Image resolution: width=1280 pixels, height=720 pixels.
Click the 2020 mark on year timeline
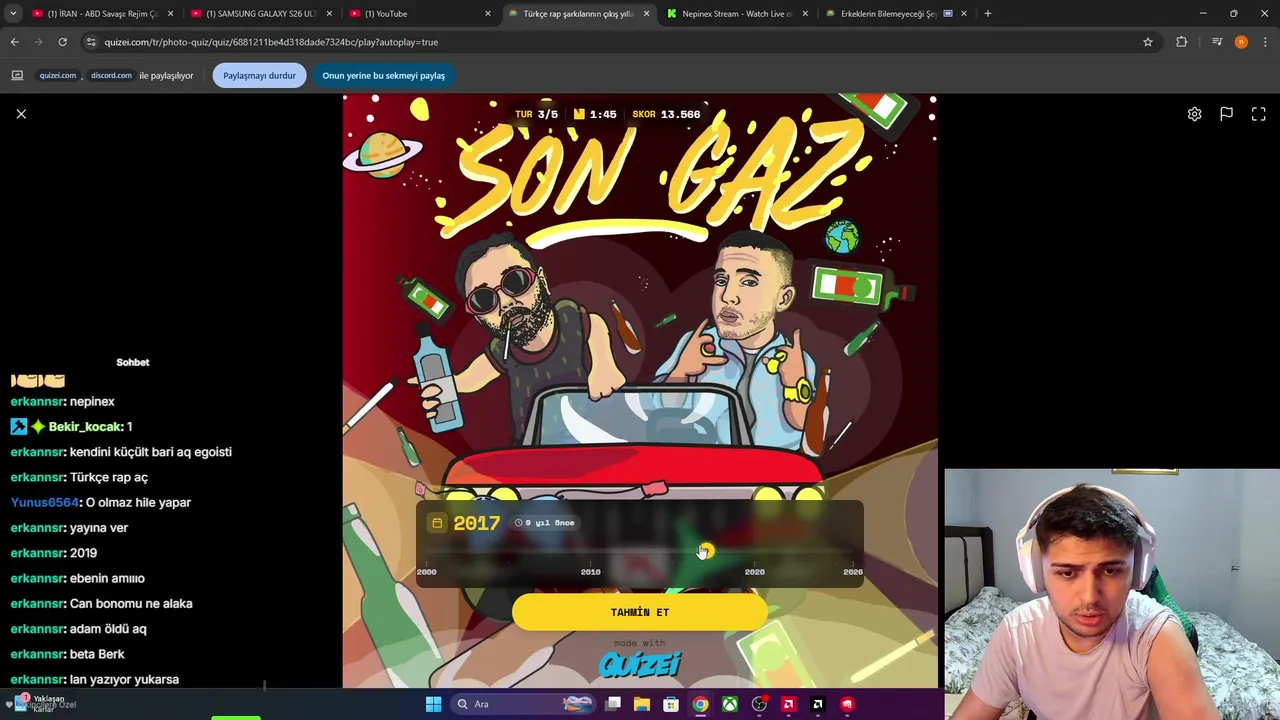pos(754,572)
